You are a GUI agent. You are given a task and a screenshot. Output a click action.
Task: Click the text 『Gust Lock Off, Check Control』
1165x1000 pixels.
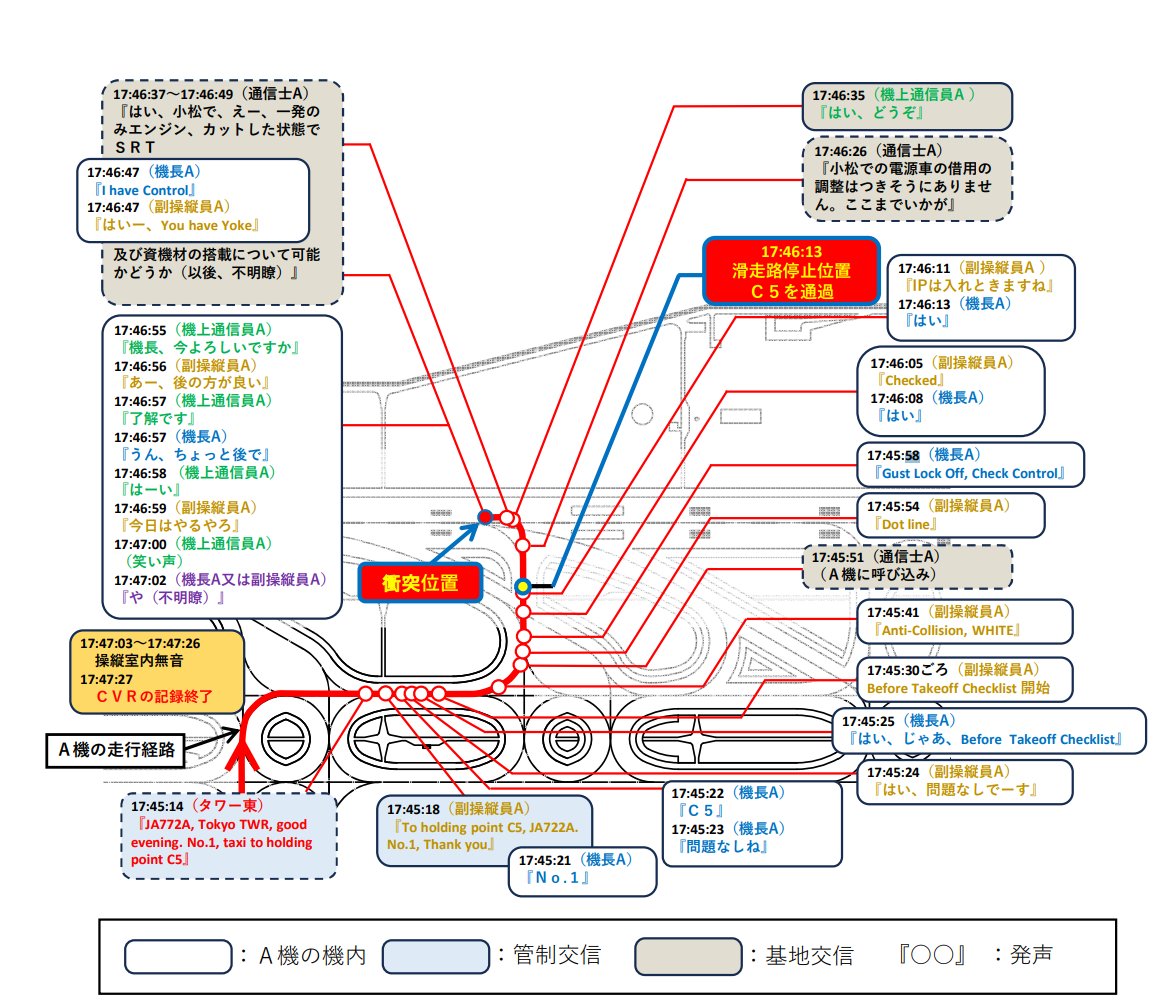(x=970, y=473)
